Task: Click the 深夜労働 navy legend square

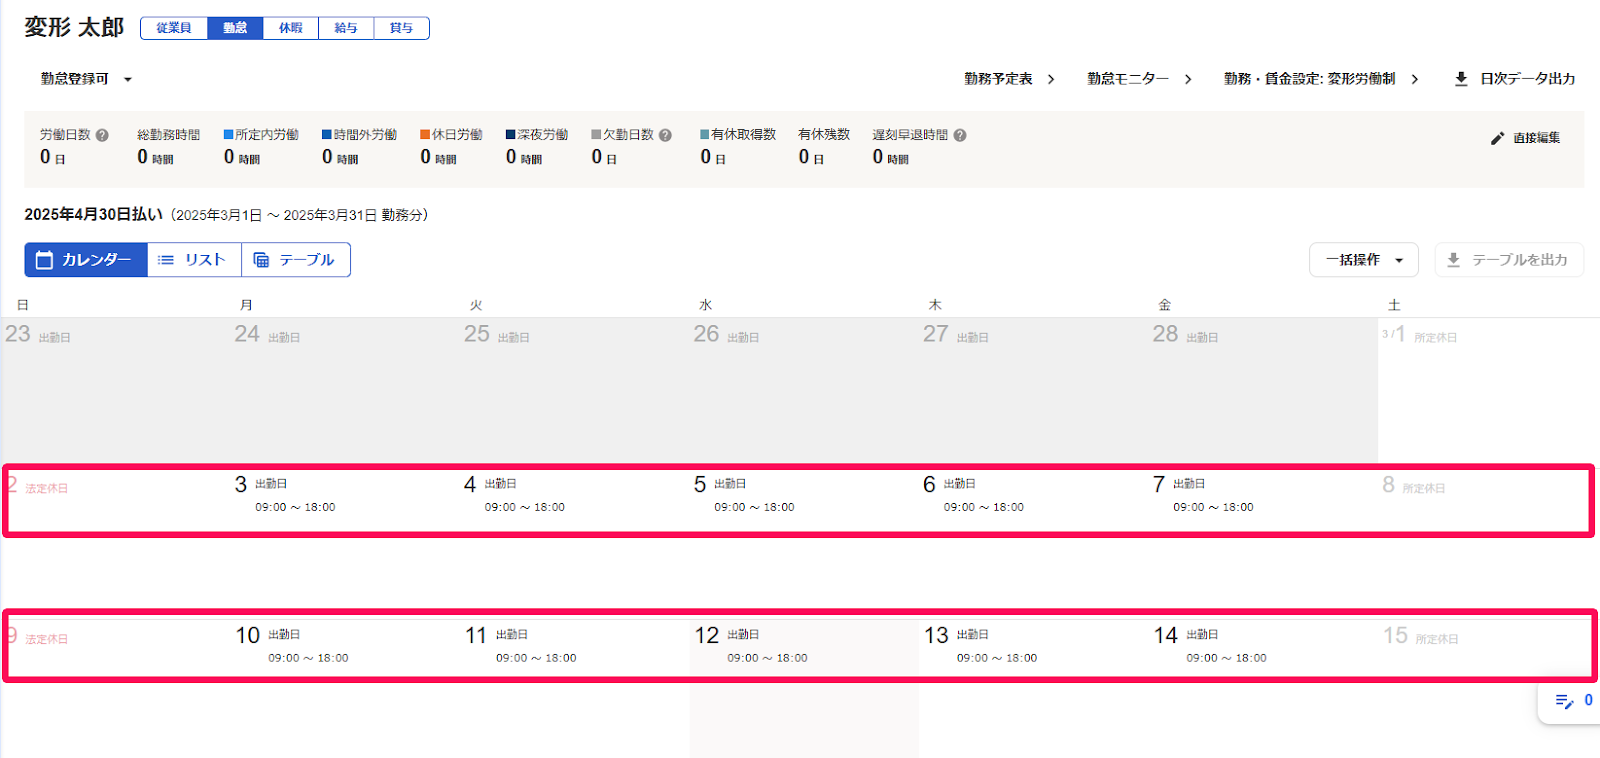Action: tap(510, 135)
